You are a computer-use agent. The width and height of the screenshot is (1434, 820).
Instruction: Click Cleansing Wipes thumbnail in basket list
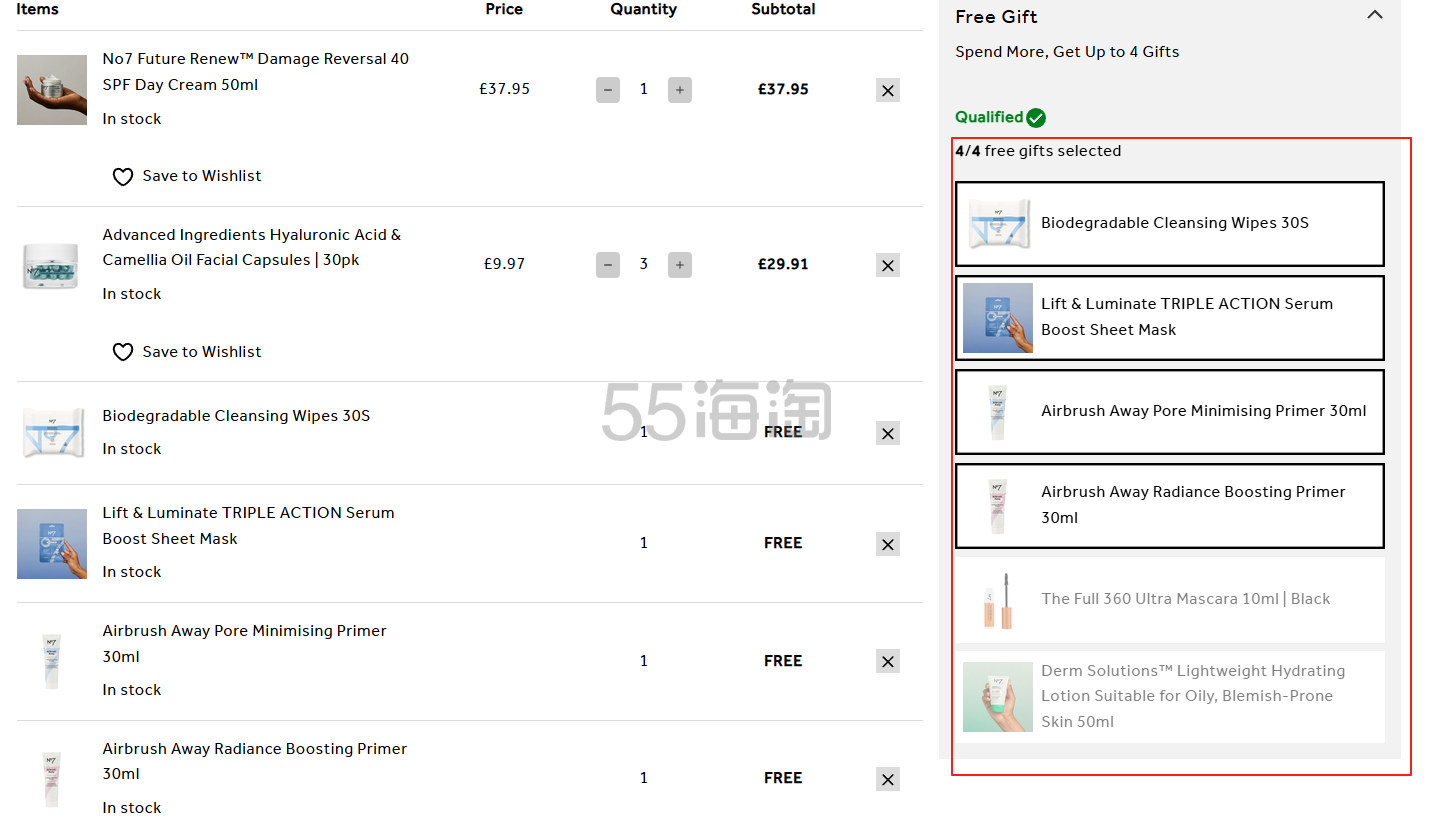tap(52, 433)
